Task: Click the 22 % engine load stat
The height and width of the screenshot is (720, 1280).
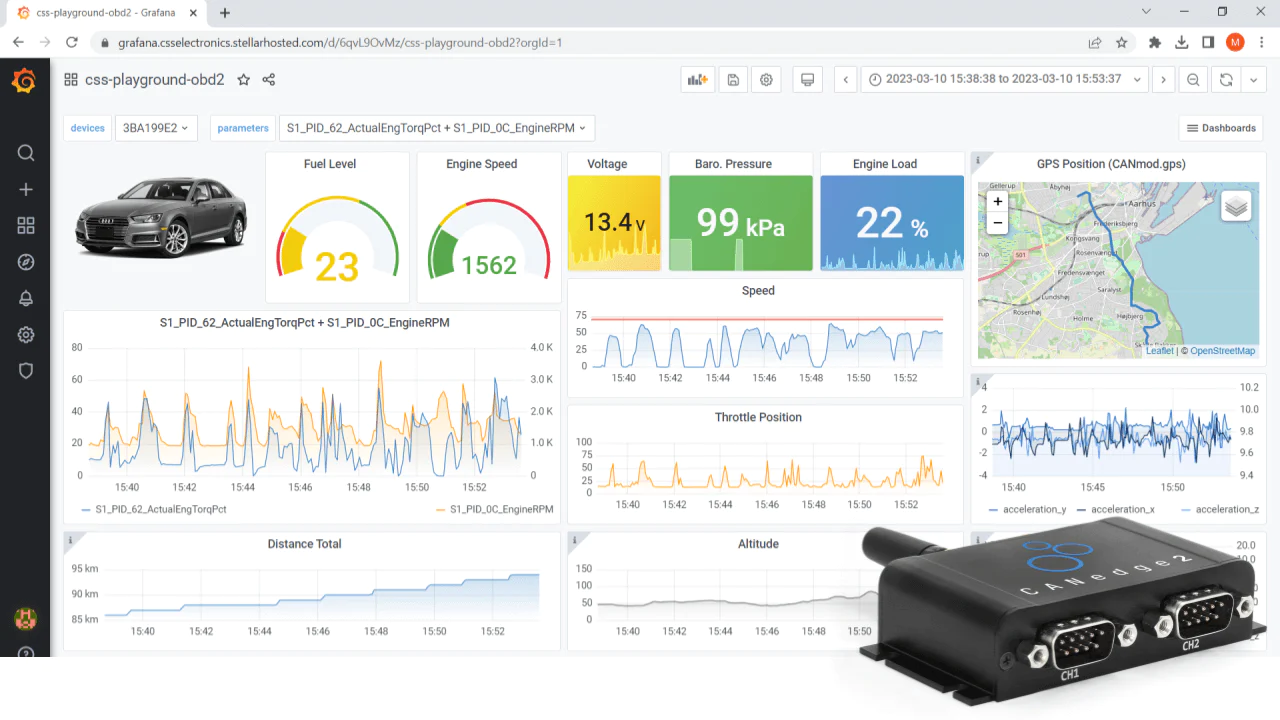Action: [892, 223]
